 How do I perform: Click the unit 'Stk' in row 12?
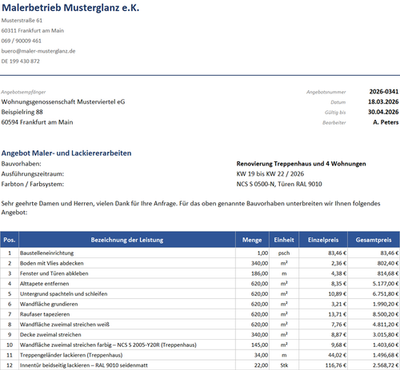[284, 365]
